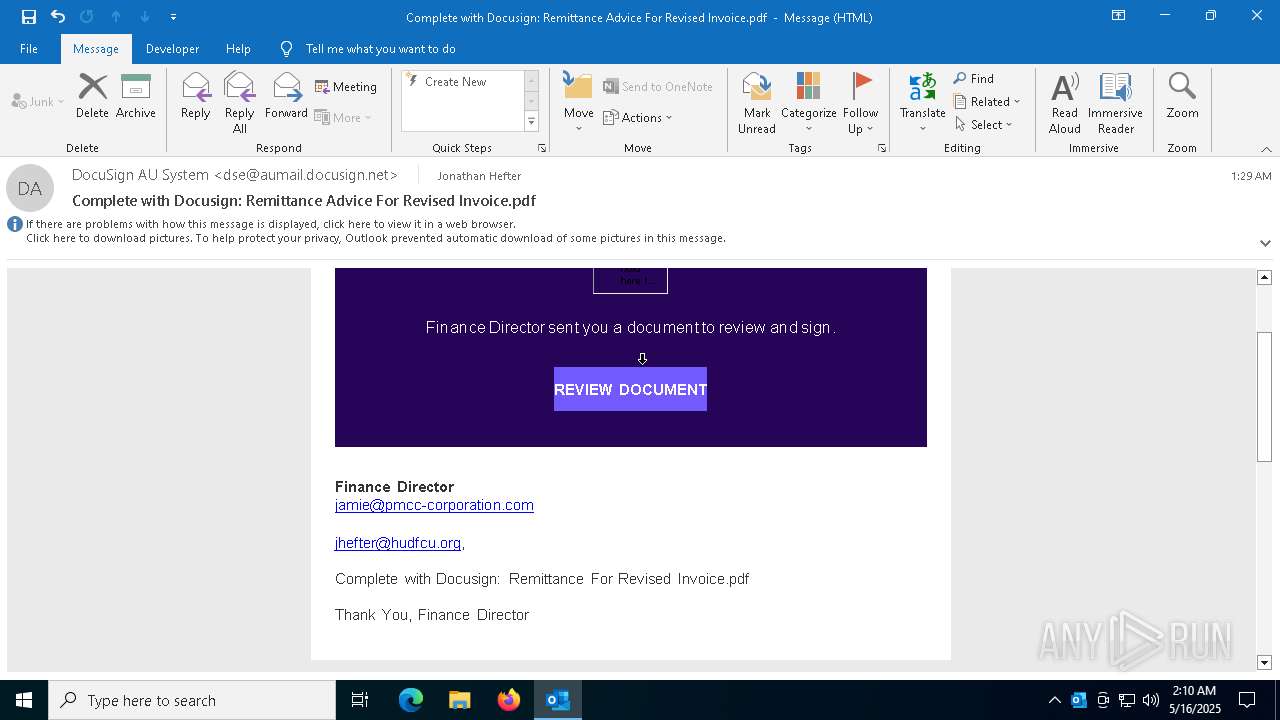Click taskbar search box
The width and height of the screenshot is (1280, 720).
[192, 700]
